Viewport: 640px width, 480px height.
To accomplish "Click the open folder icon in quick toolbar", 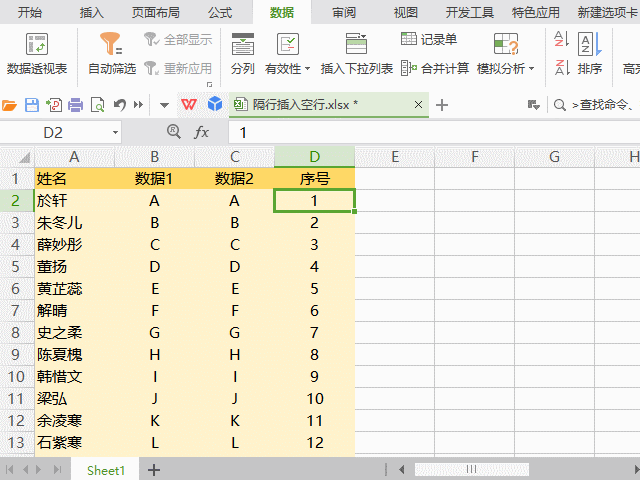I will (x=9, y=105).
